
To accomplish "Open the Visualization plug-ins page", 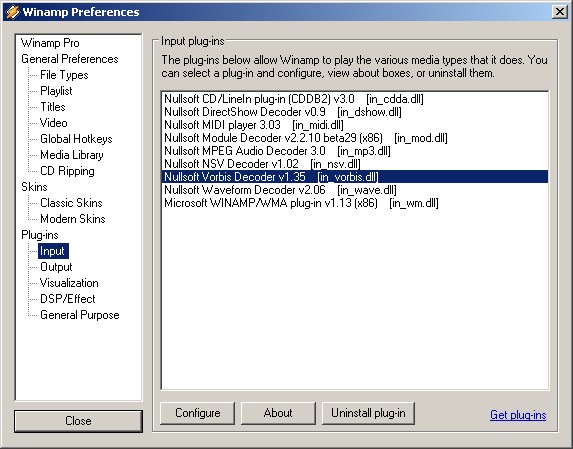I will (x=69, y=283).
